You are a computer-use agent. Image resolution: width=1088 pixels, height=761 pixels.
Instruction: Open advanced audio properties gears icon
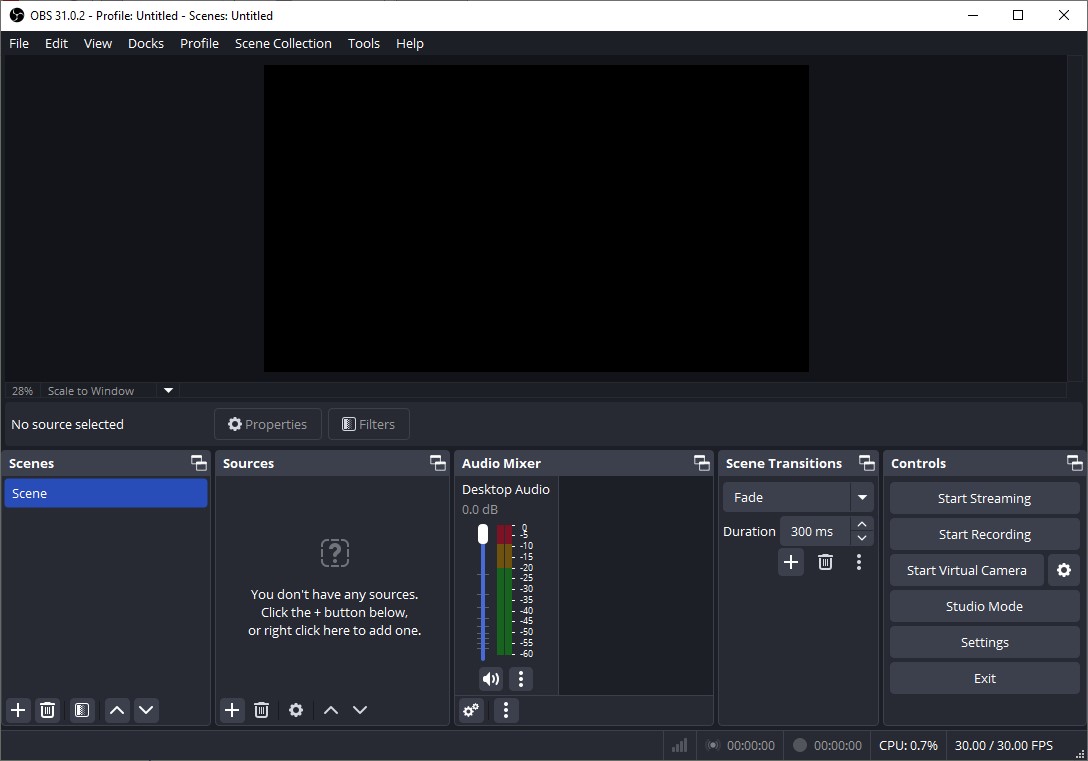coord(471,710)
